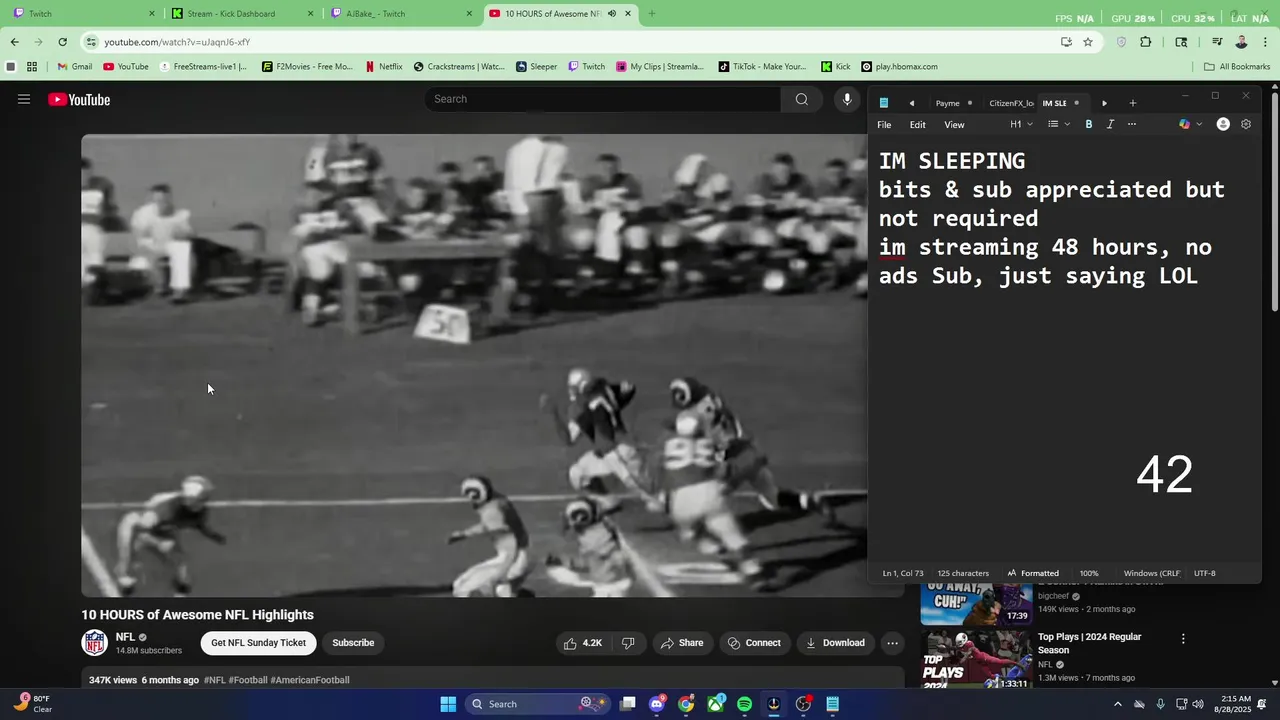The height and width of the screenshot is (720, 1280).
Task: Open the more options for Top Plays video
Action: [1183, 639]
